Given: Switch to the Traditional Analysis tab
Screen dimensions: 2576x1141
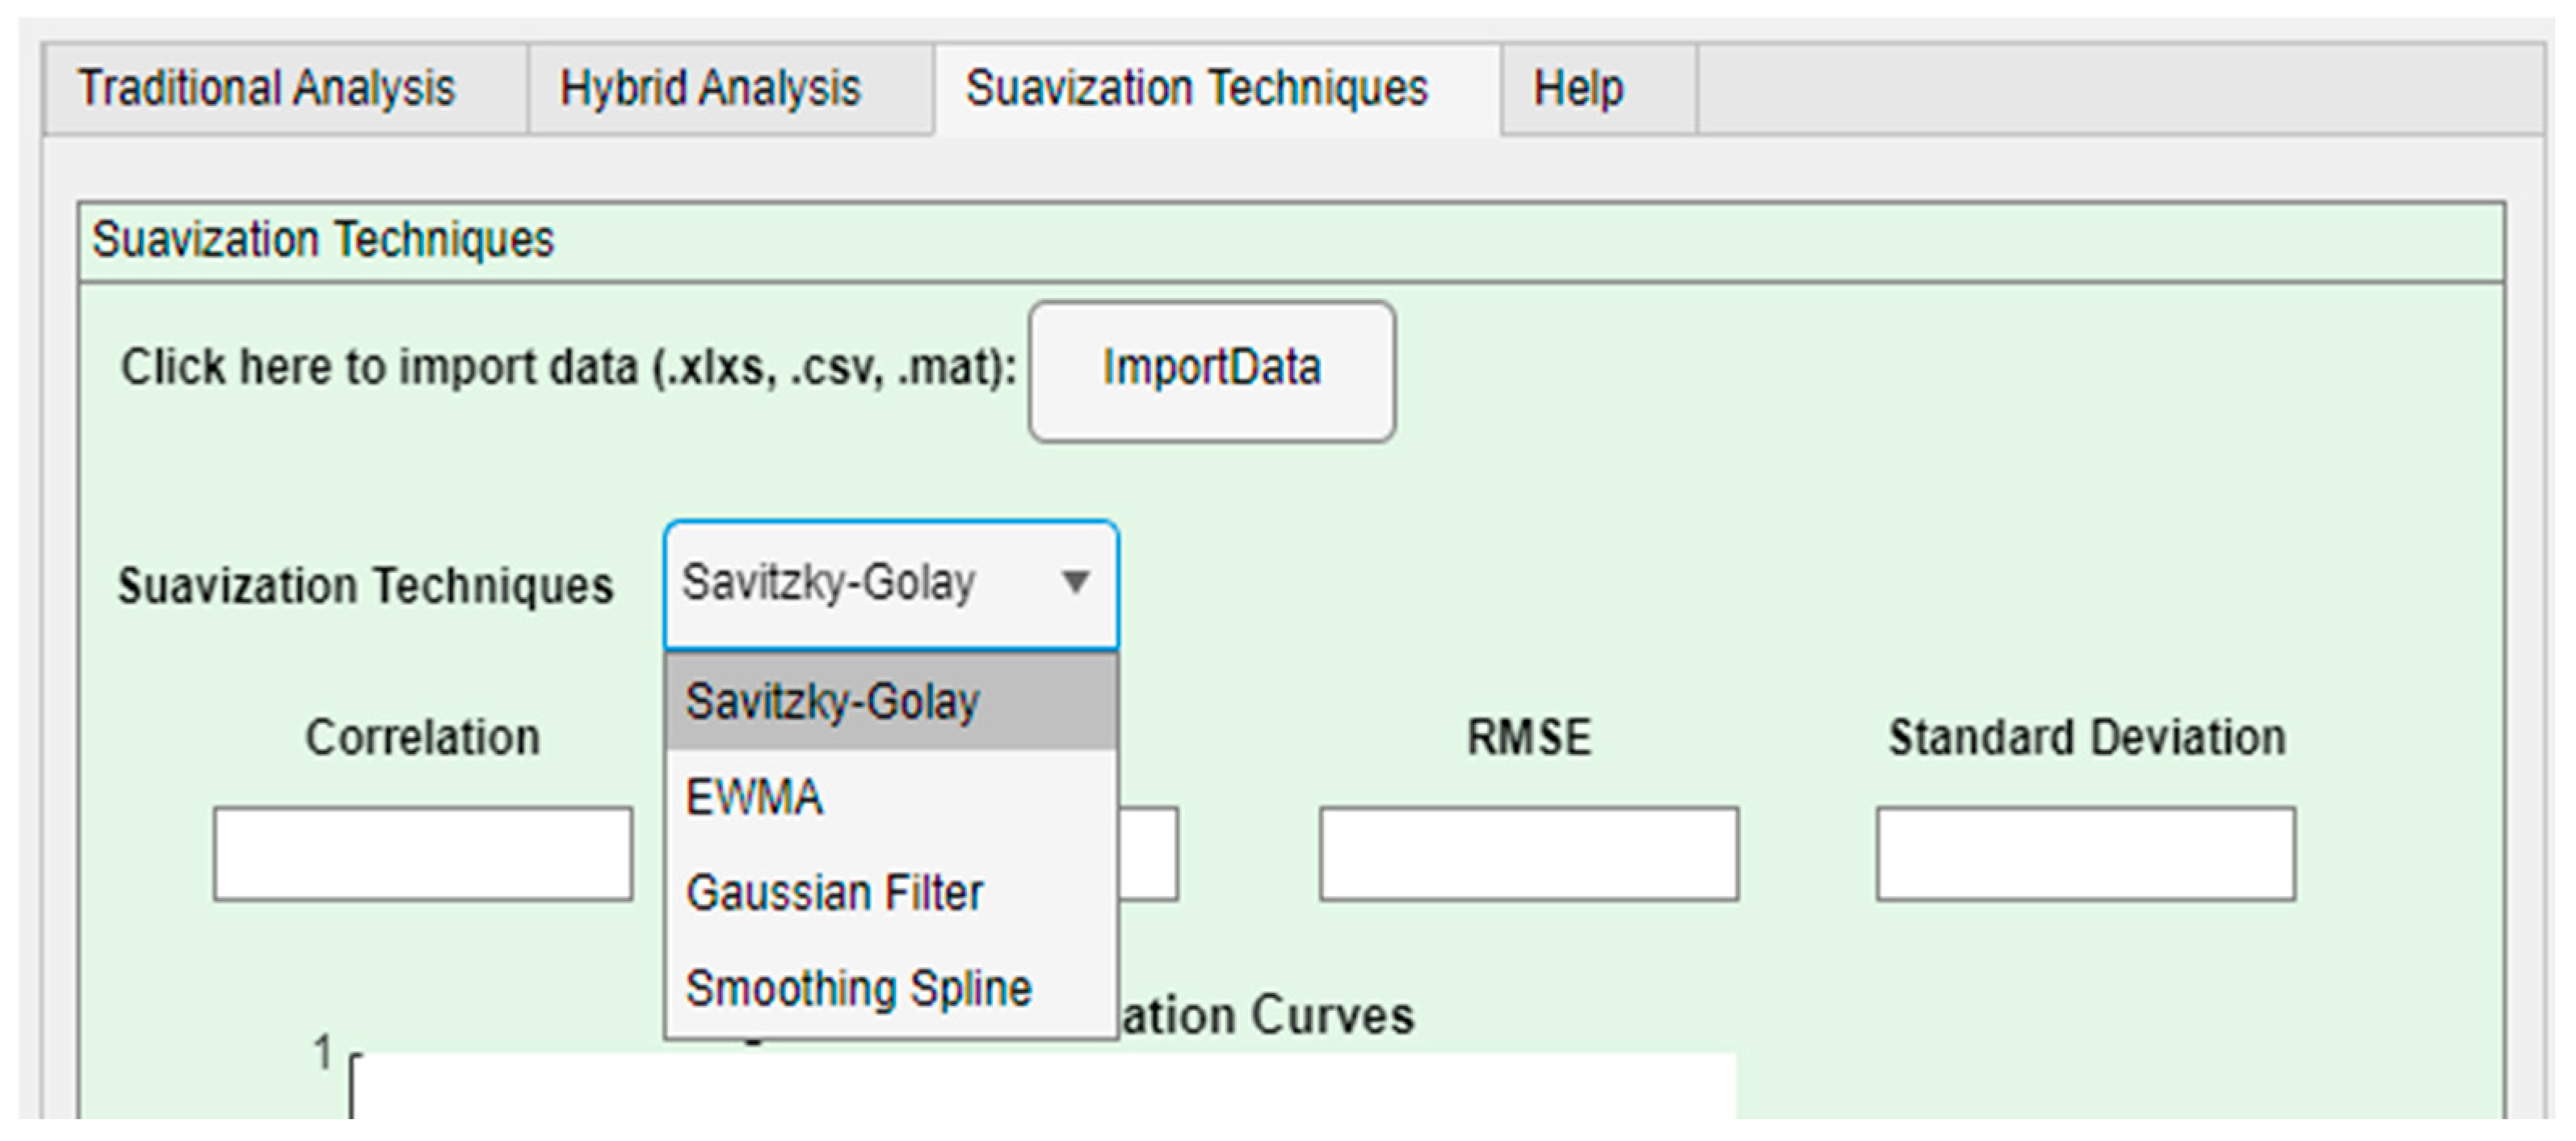Looking at the screenshot, I should tap(285, 88).
